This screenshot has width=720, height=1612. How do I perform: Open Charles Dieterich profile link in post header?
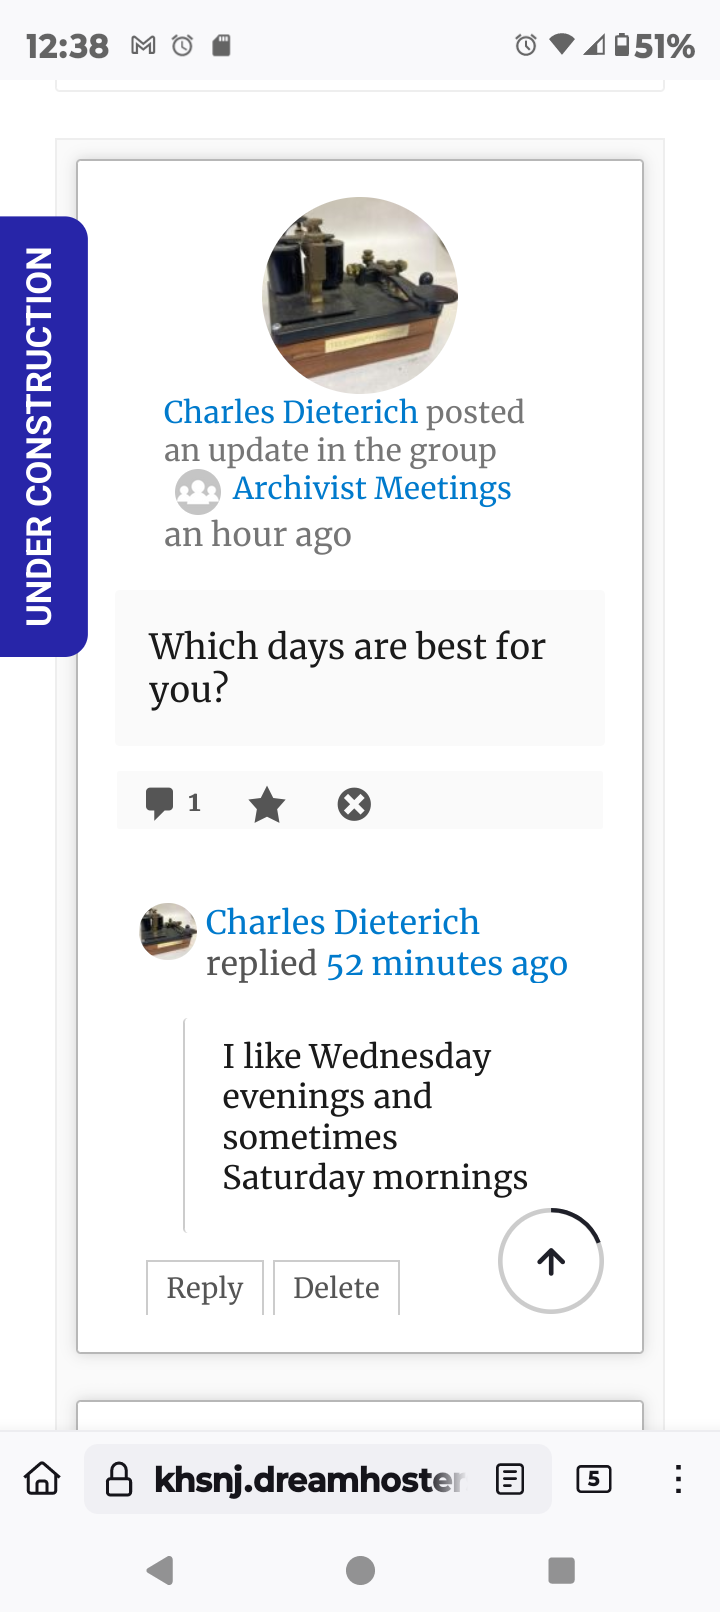[x=290, y=412]
